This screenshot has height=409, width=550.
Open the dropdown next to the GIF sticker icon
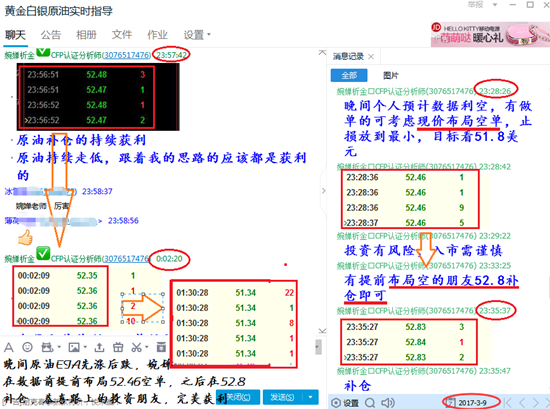[59, 347]
